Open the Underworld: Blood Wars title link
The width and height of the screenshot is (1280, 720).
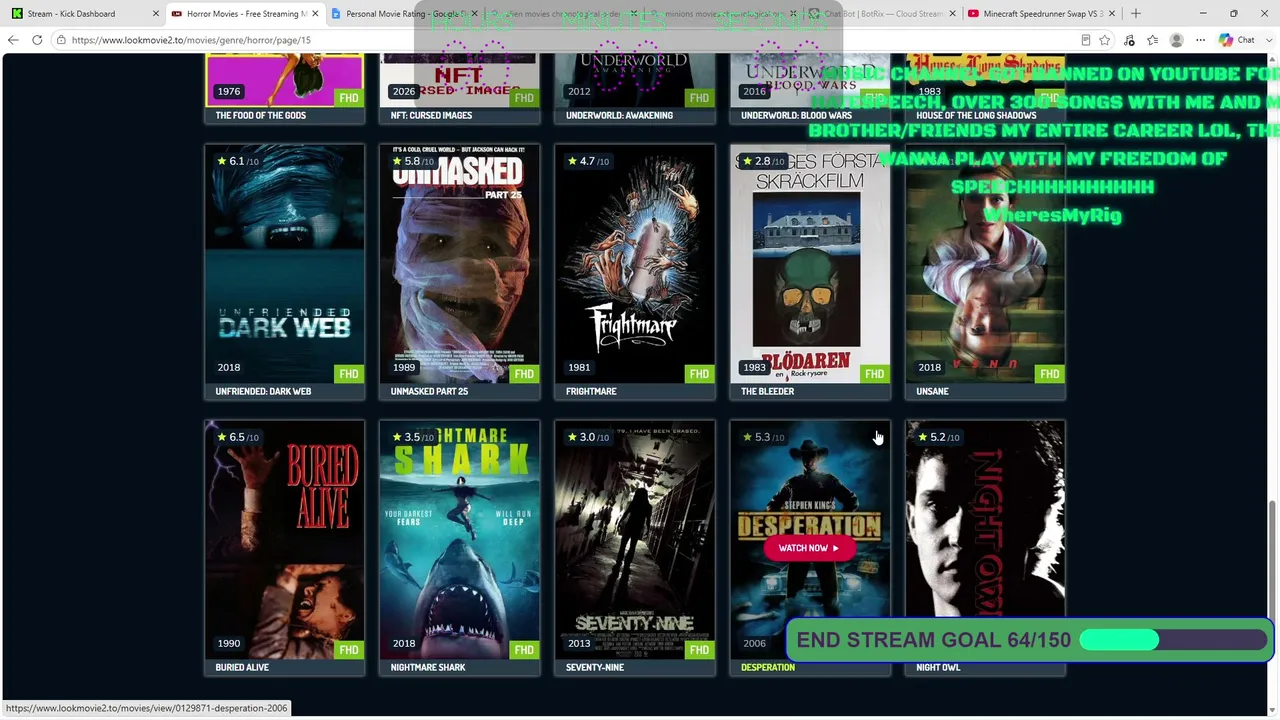[796, 115]
